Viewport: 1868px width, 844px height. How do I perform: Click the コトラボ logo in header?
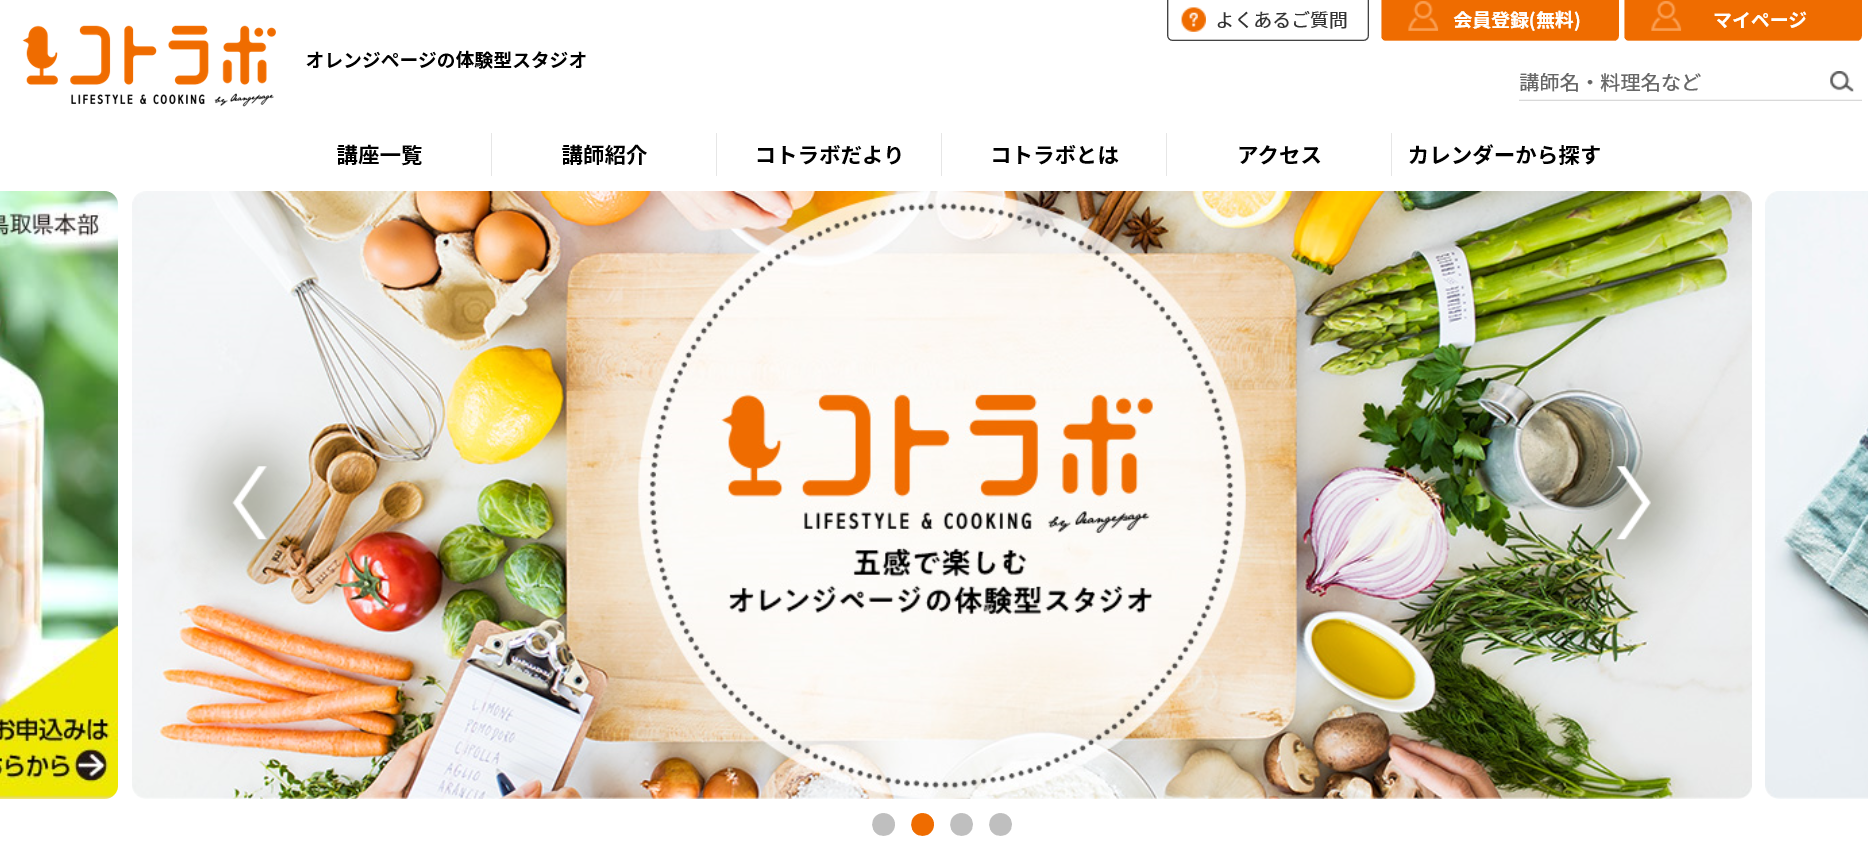point(149,65)
